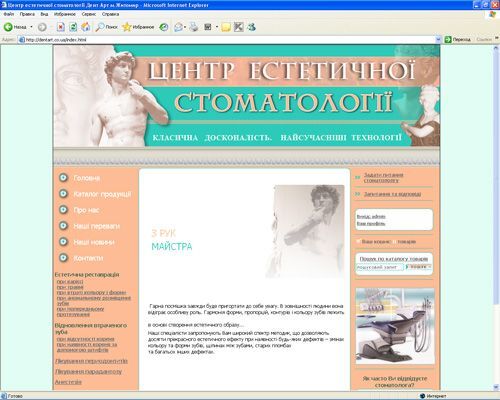Open the Сервис menu

click(x=89, y=14)
